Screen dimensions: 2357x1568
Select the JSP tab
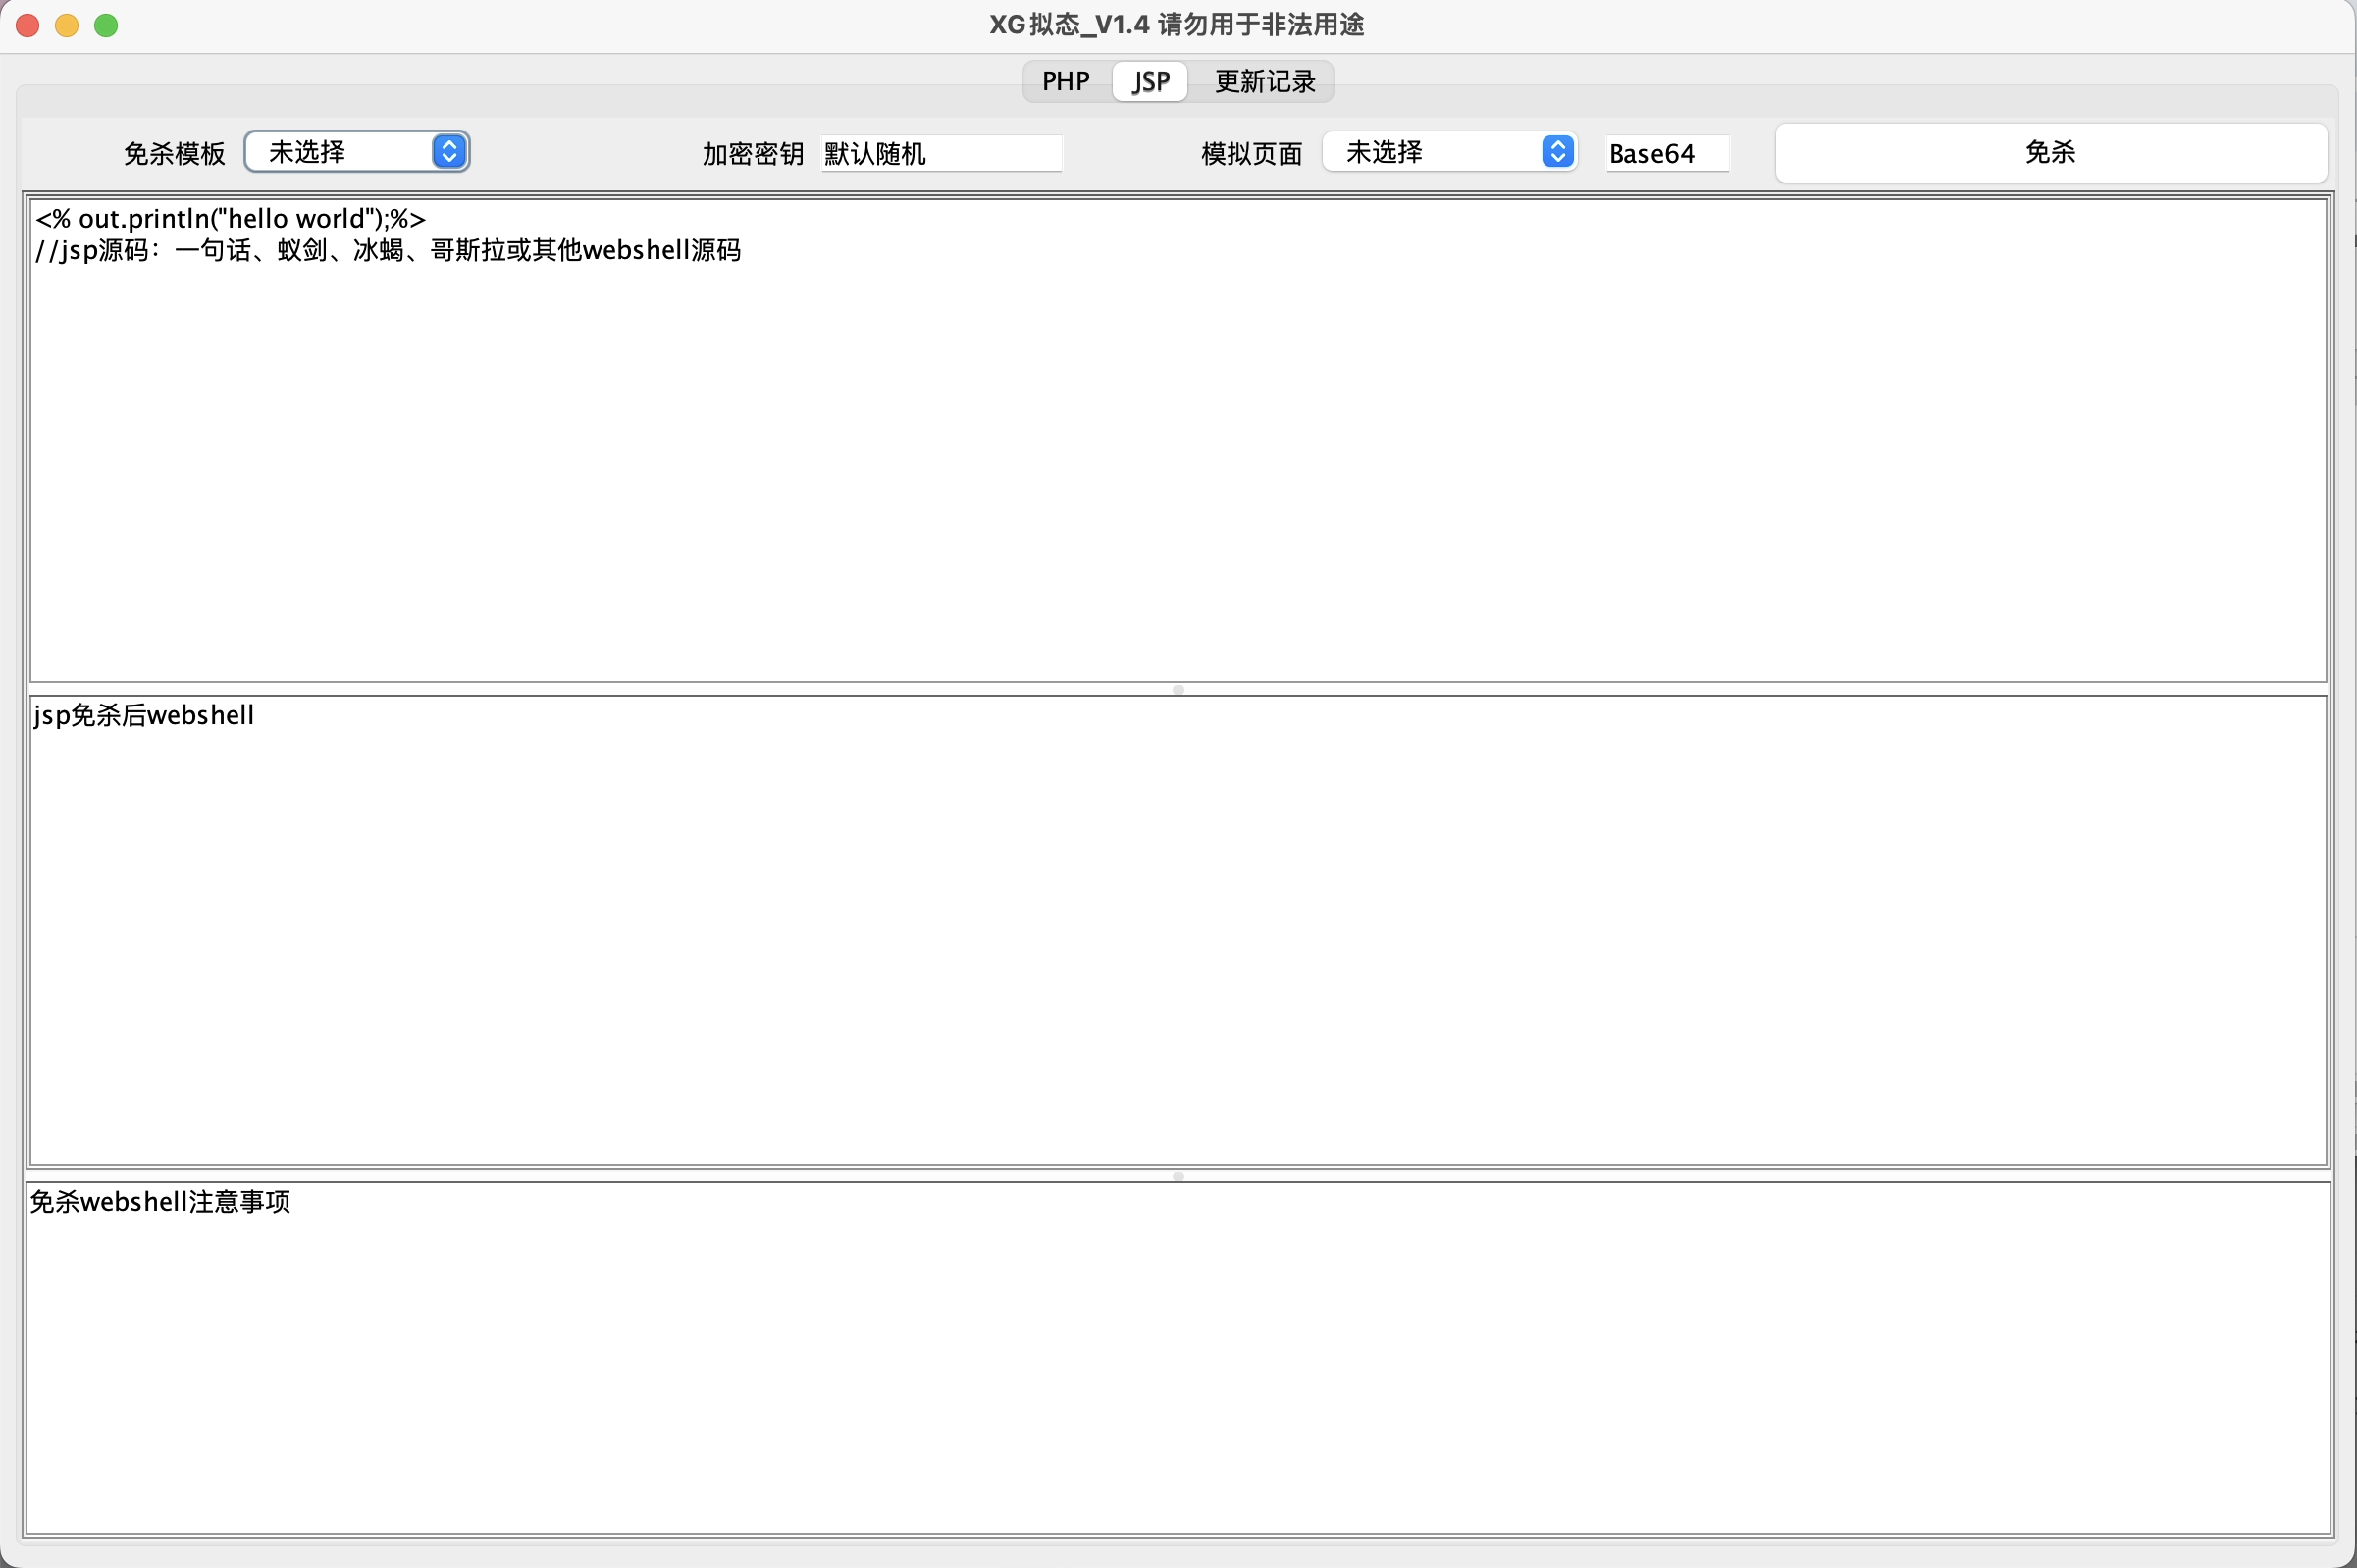(1150, 81)
